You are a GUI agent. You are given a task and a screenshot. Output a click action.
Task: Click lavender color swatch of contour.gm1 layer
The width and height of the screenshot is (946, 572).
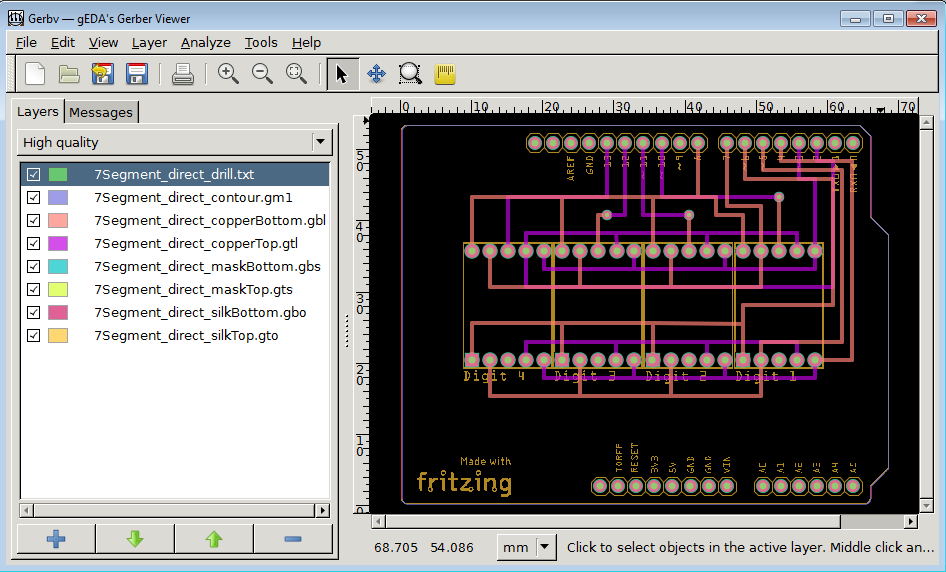point(58,197)
